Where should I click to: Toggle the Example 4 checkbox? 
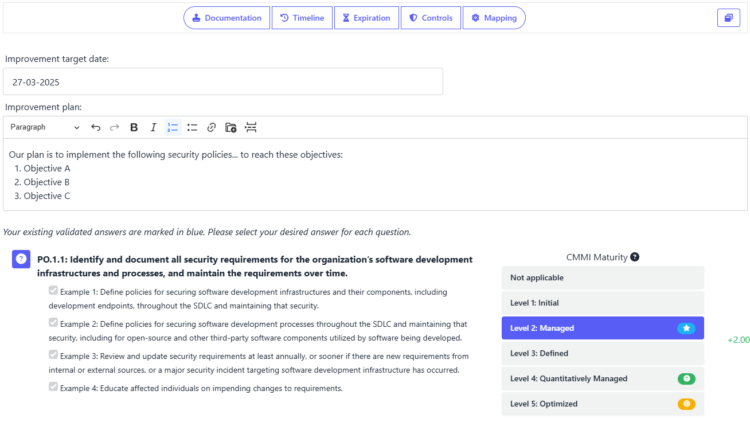(53, 386)
